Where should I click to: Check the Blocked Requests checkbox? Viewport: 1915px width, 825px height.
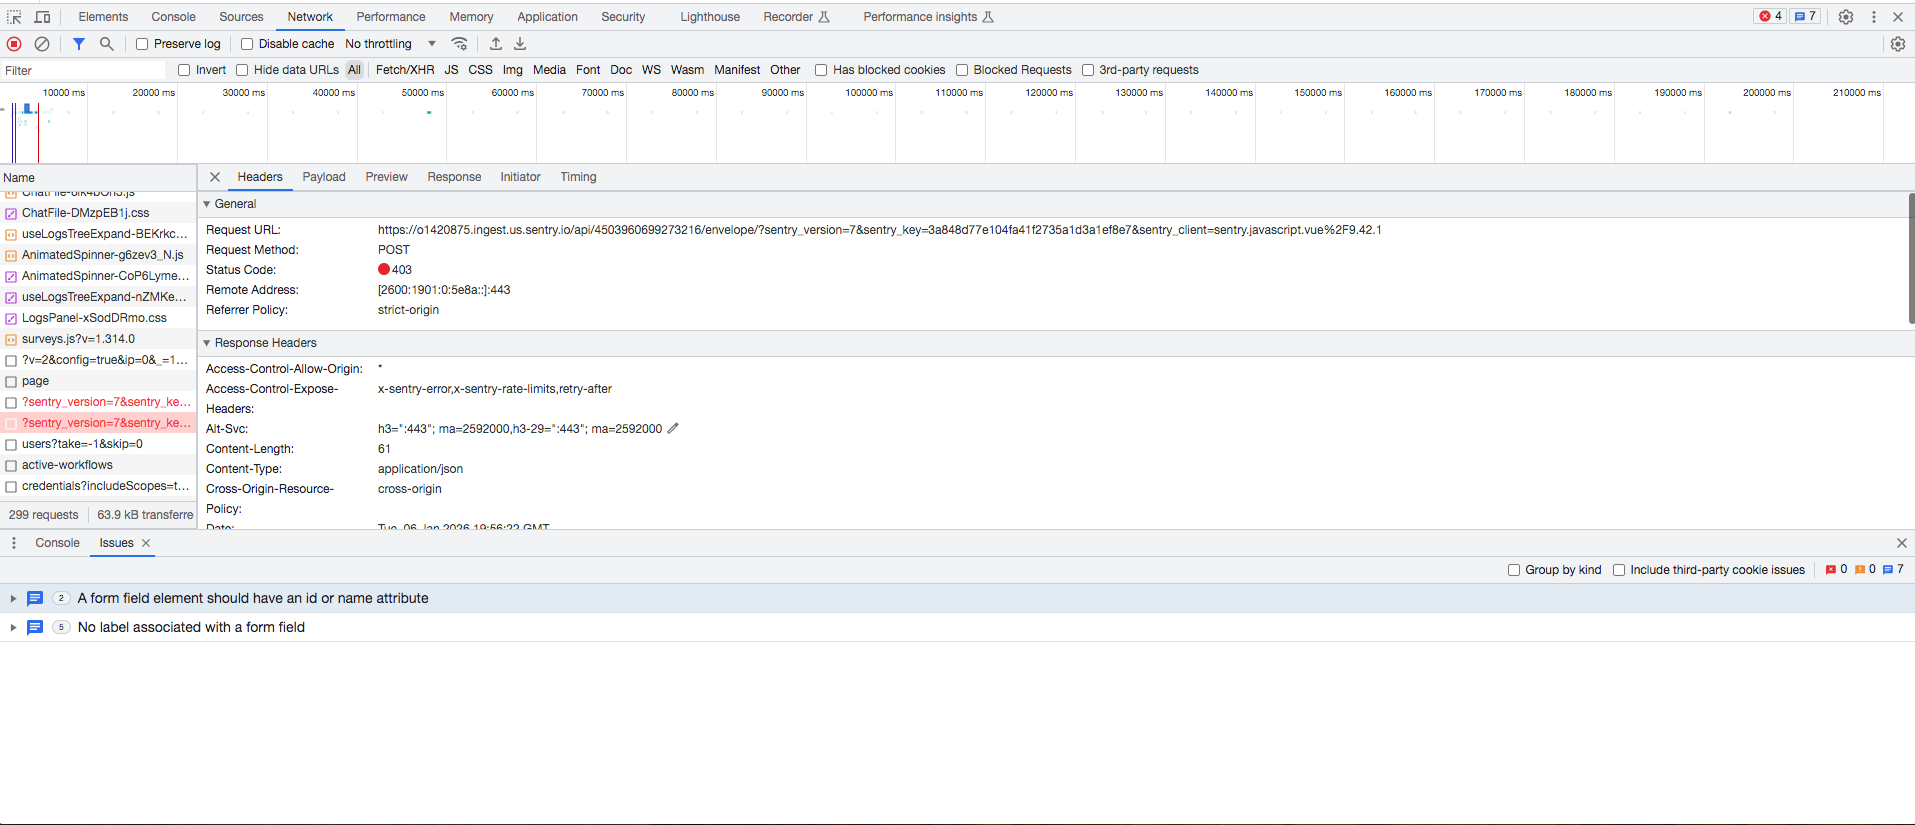(962, 70)
